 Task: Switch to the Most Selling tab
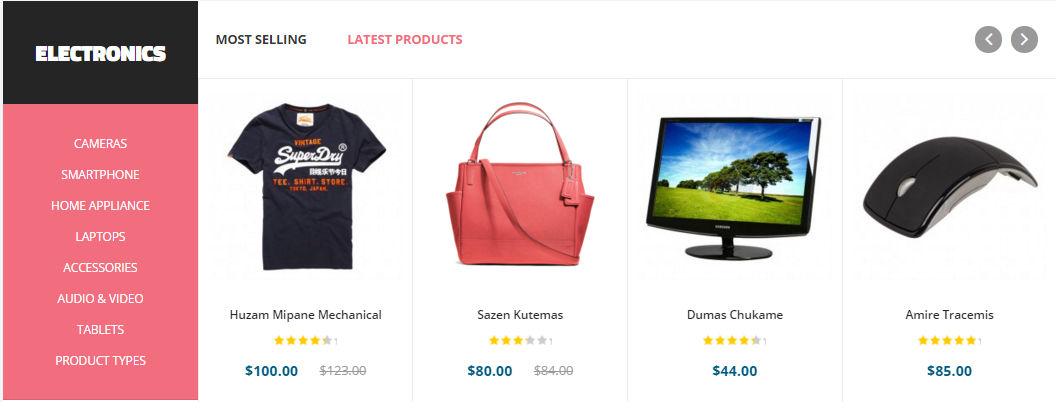pos(261,40)
